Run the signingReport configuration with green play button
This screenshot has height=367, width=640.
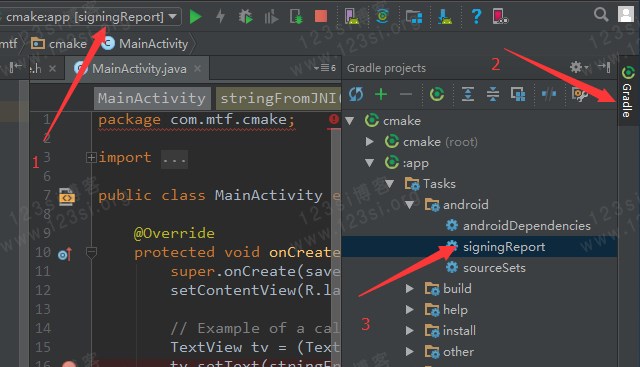pyautogui.click(x=196, y=17)
